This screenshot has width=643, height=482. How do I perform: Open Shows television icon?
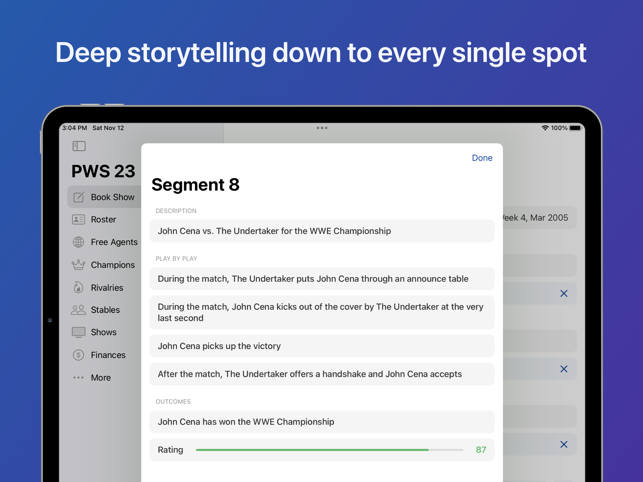78,332
